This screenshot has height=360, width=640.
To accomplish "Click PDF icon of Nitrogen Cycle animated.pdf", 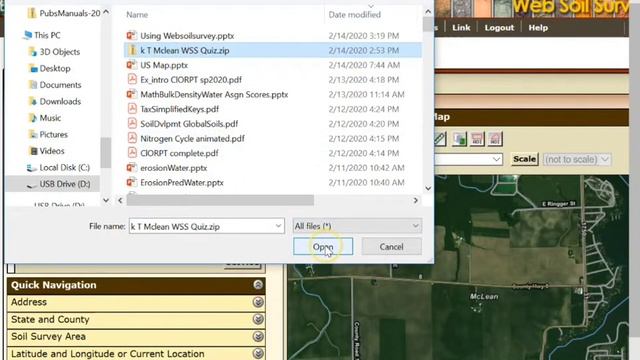I will (131, 138).
